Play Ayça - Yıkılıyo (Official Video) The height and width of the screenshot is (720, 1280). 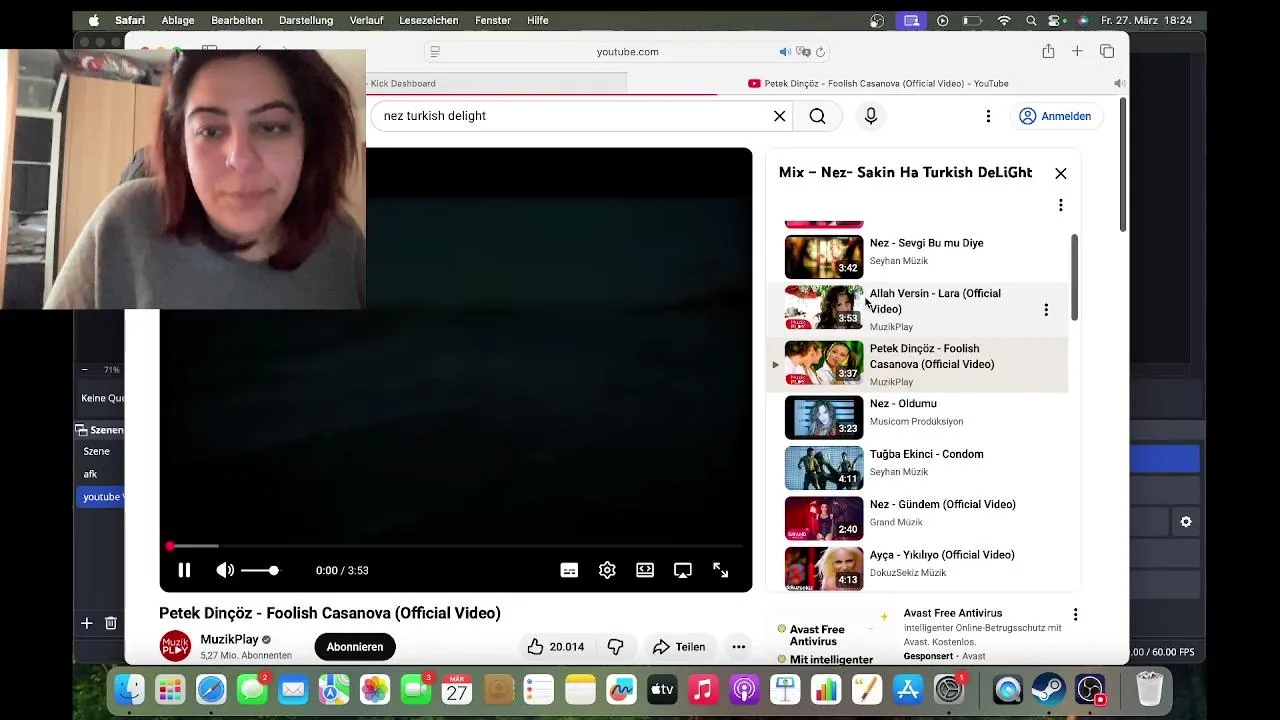pos(917,568)
